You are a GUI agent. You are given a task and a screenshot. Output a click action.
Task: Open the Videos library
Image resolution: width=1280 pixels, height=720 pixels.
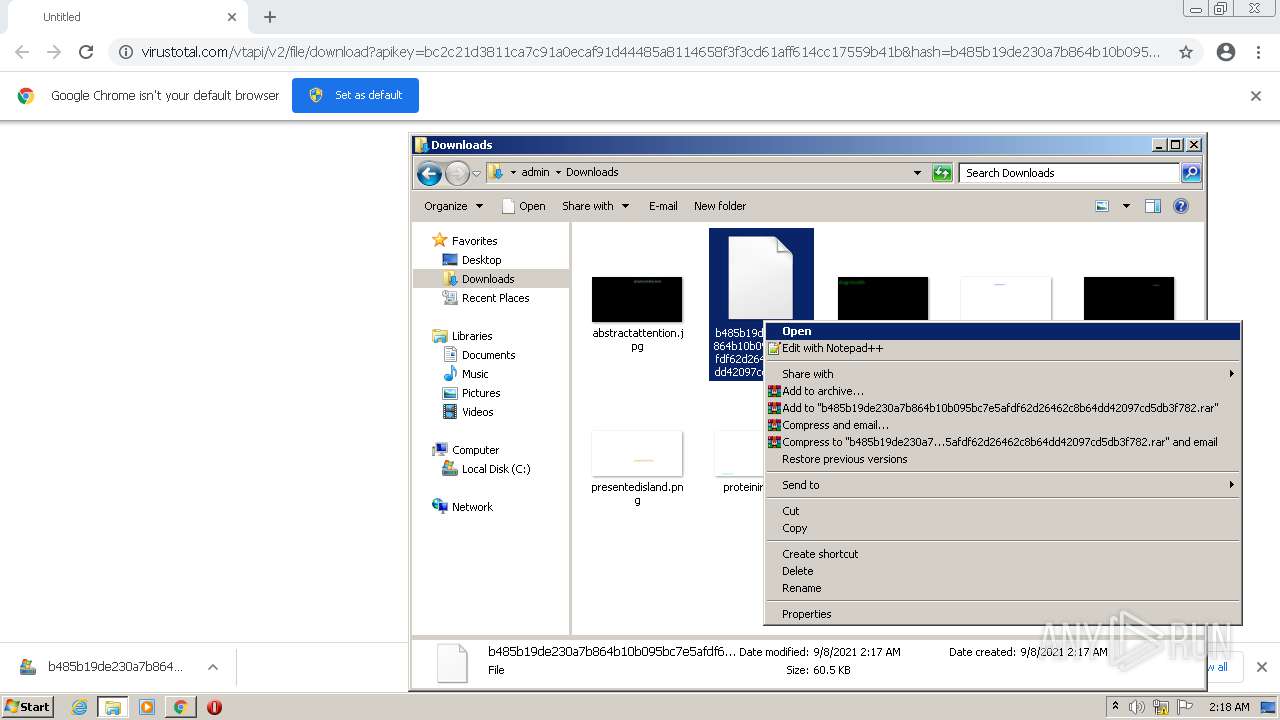pyautogui.click(x=477, y=412)
